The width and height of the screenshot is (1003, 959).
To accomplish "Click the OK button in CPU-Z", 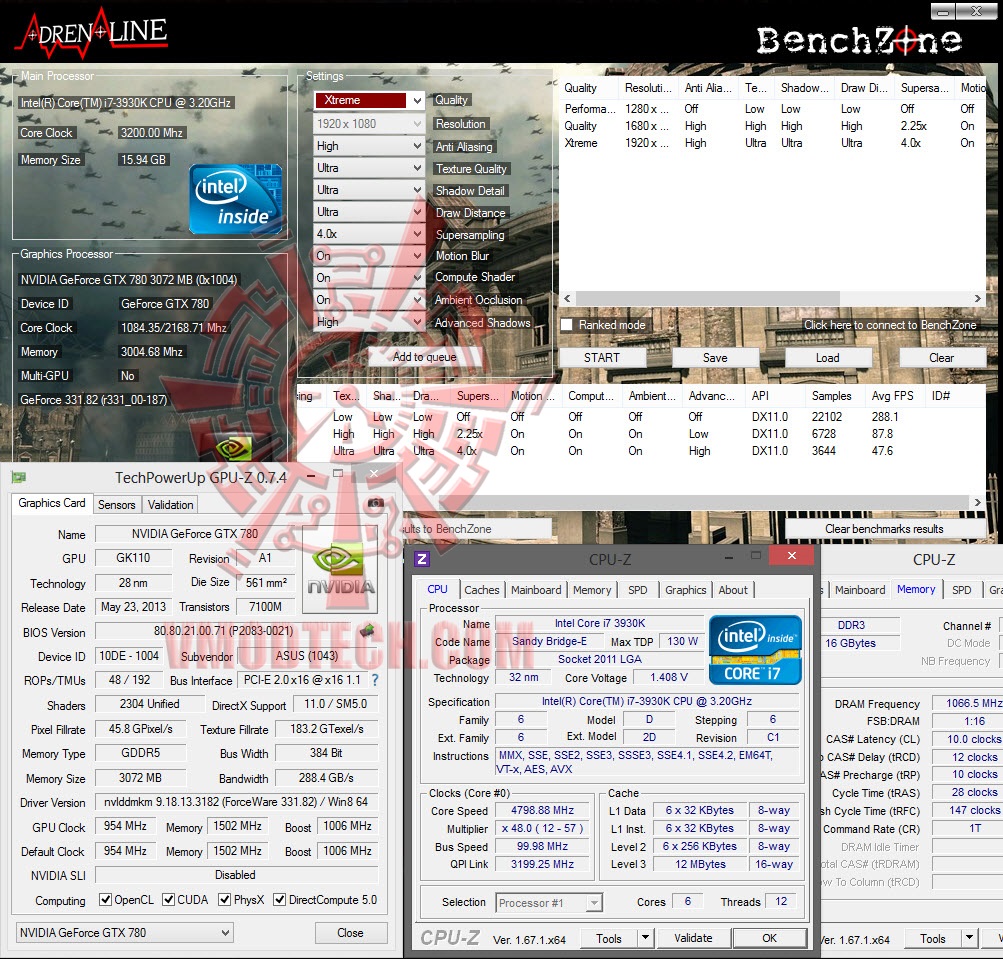I will (770, 938).
